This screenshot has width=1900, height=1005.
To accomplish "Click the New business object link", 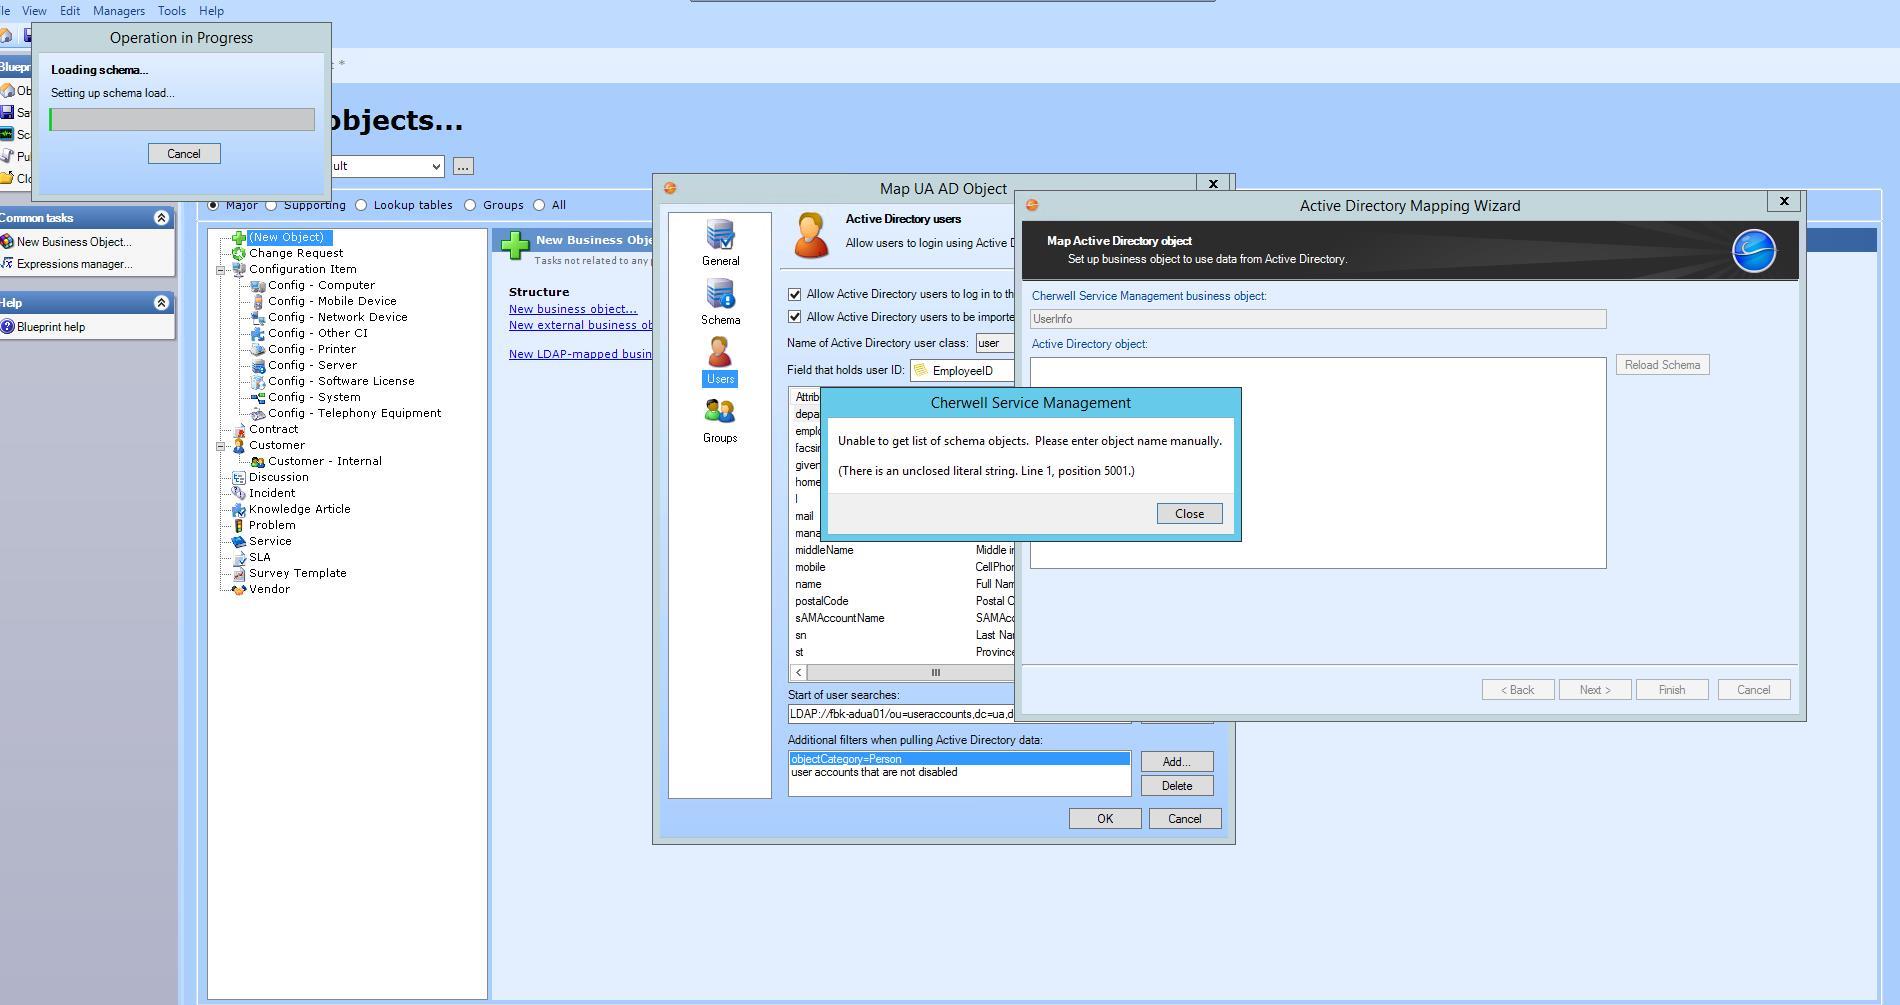I will (x=572, y=309).
